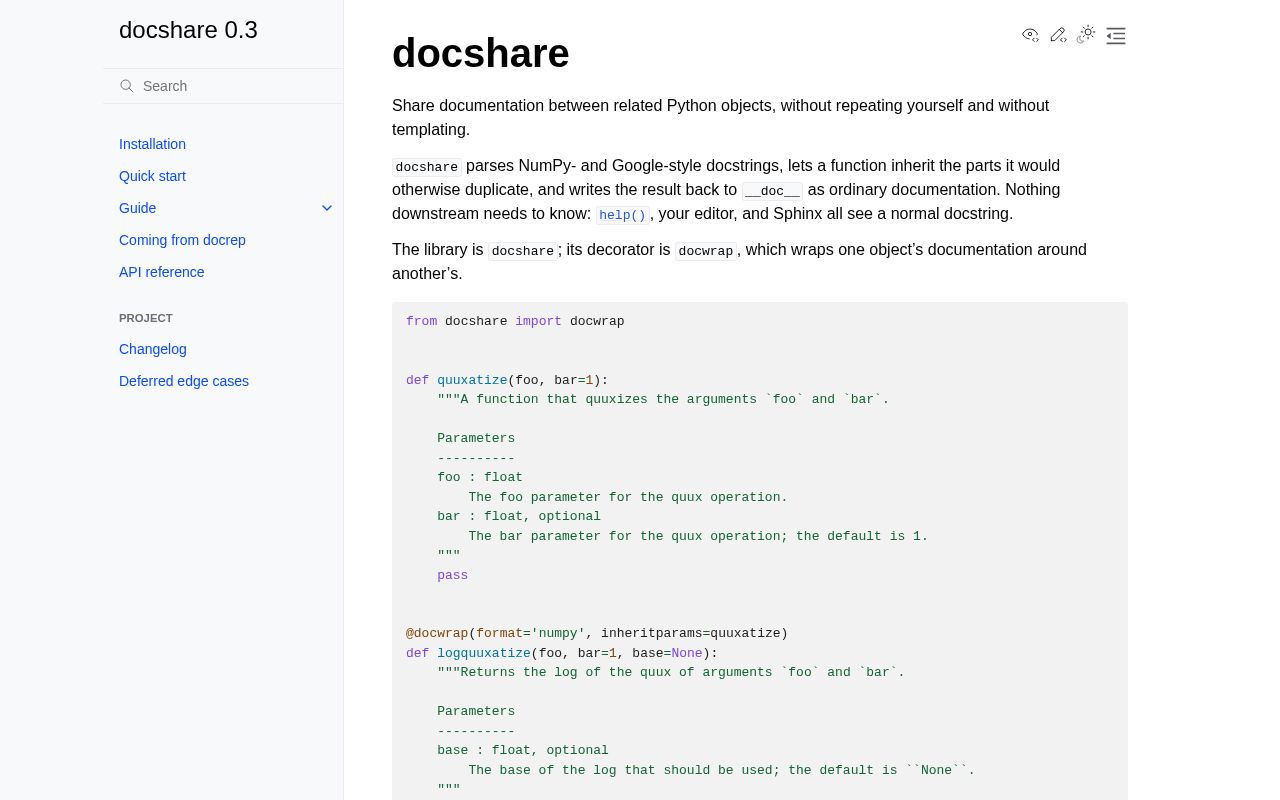Viewport: 1280px width, 800px height.
Task: Expand the Guide section chevron
Action: pos(327,208)
